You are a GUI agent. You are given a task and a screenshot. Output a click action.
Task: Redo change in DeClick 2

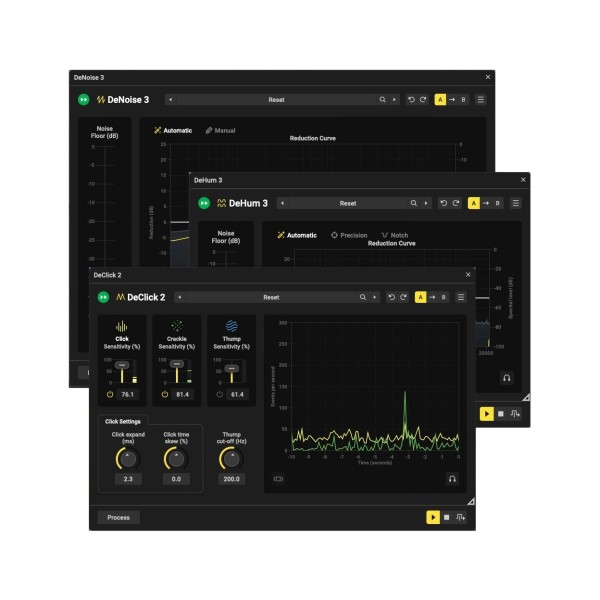[x=403, y=297]
